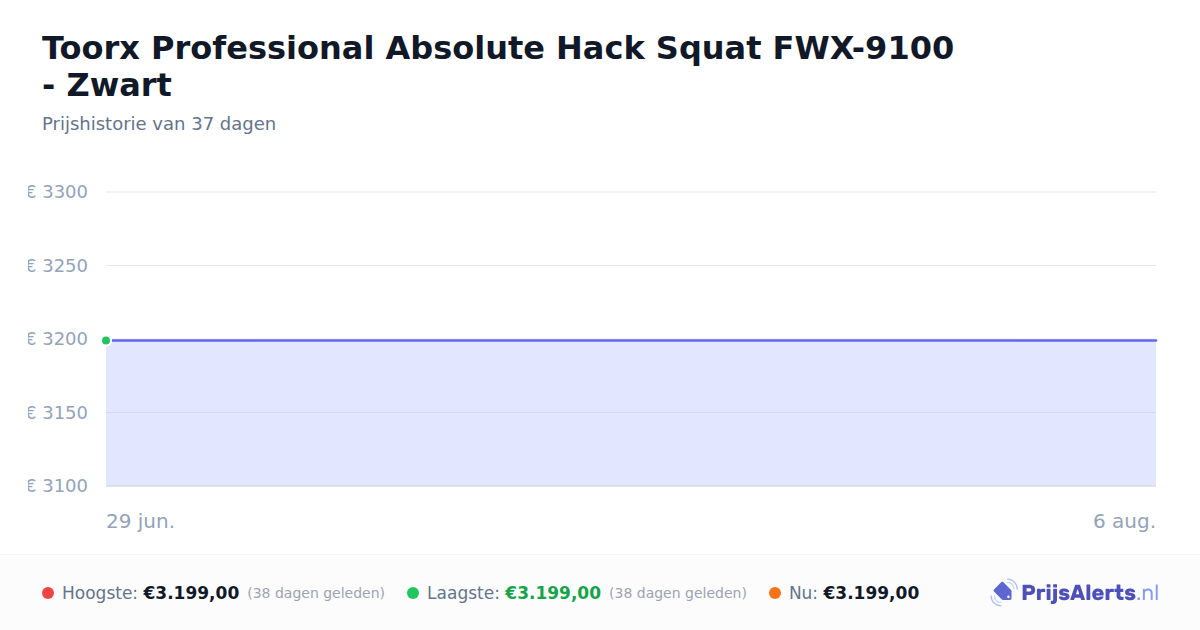Screen dimensions: 1200x630
Task: Click the green Laagste indicator dot
Action: tap(413, 593)
